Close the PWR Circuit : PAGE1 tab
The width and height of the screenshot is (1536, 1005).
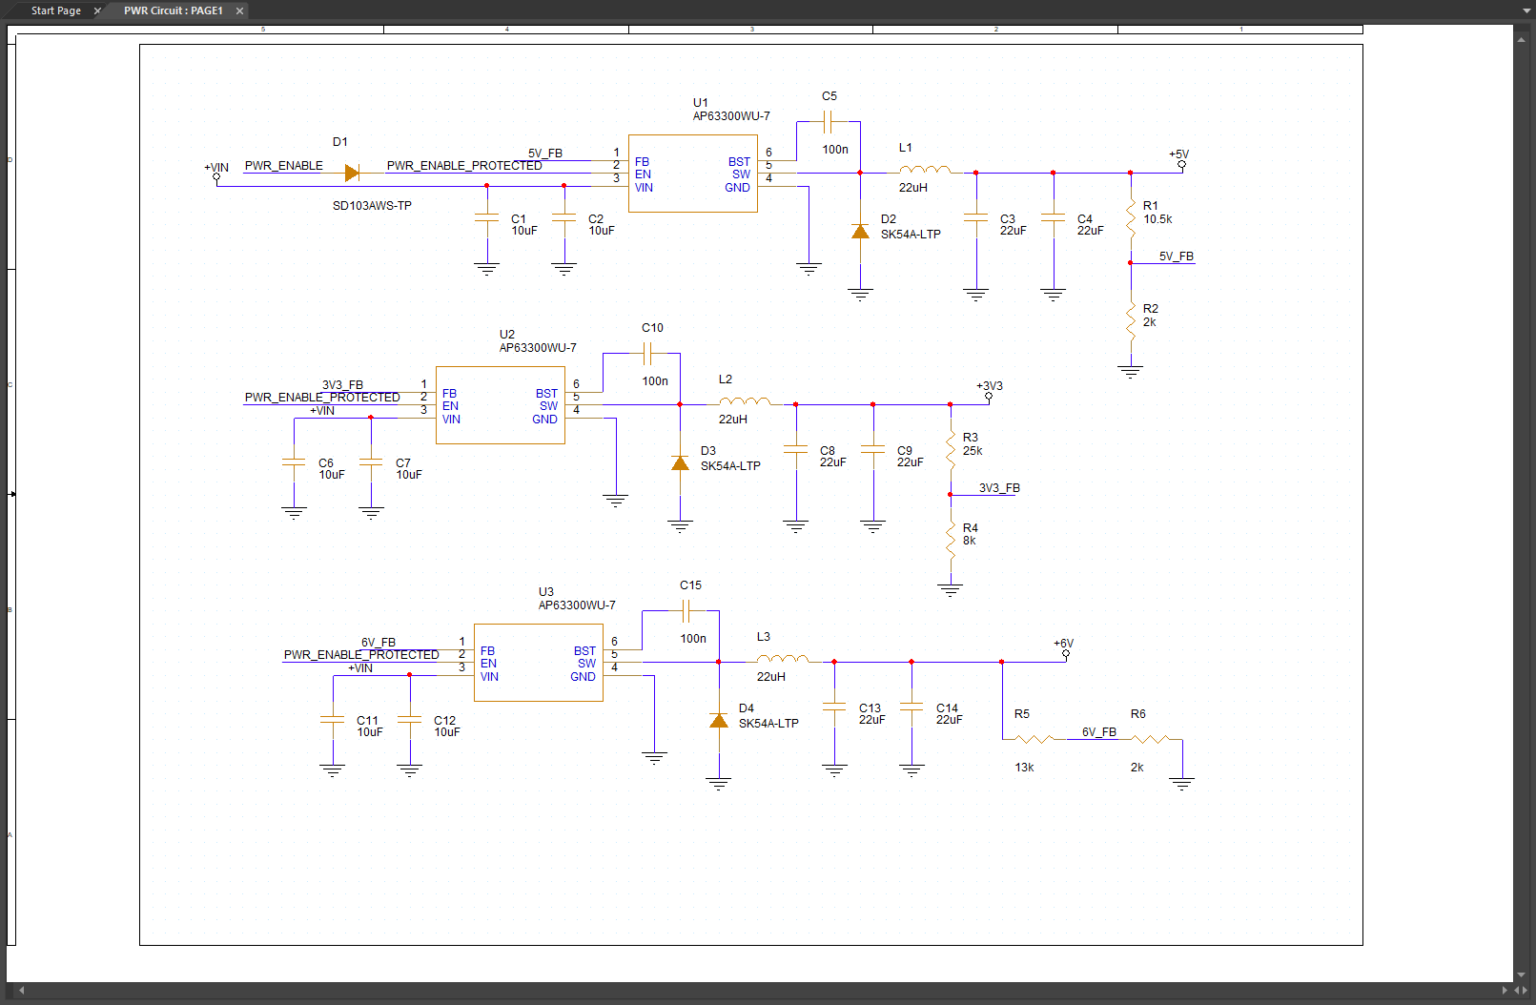coord(239,10)
